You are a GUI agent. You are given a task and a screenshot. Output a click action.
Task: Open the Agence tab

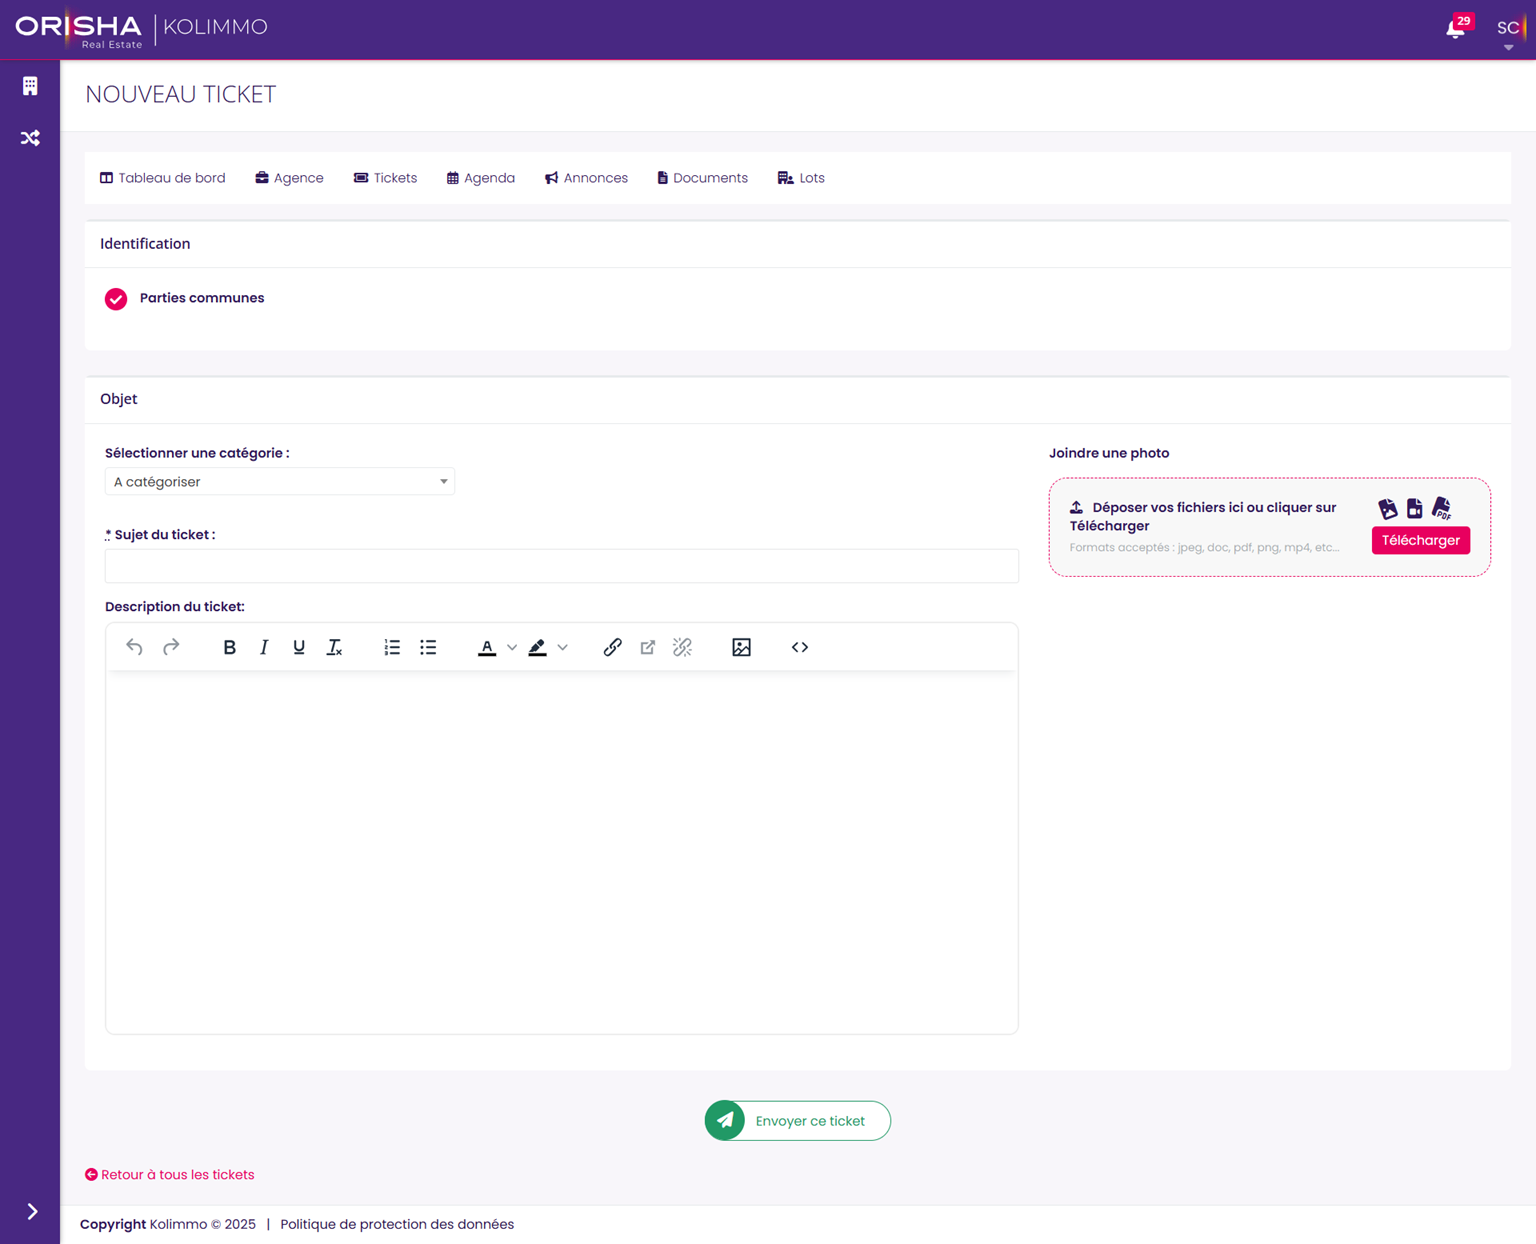(x=290, y=178)
